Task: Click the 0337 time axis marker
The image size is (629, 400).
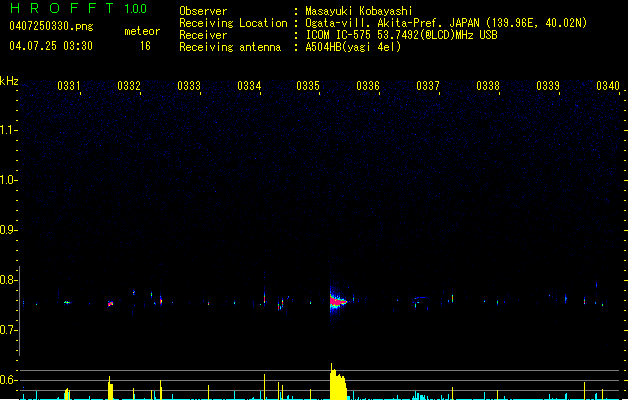Action: (428, 85)
